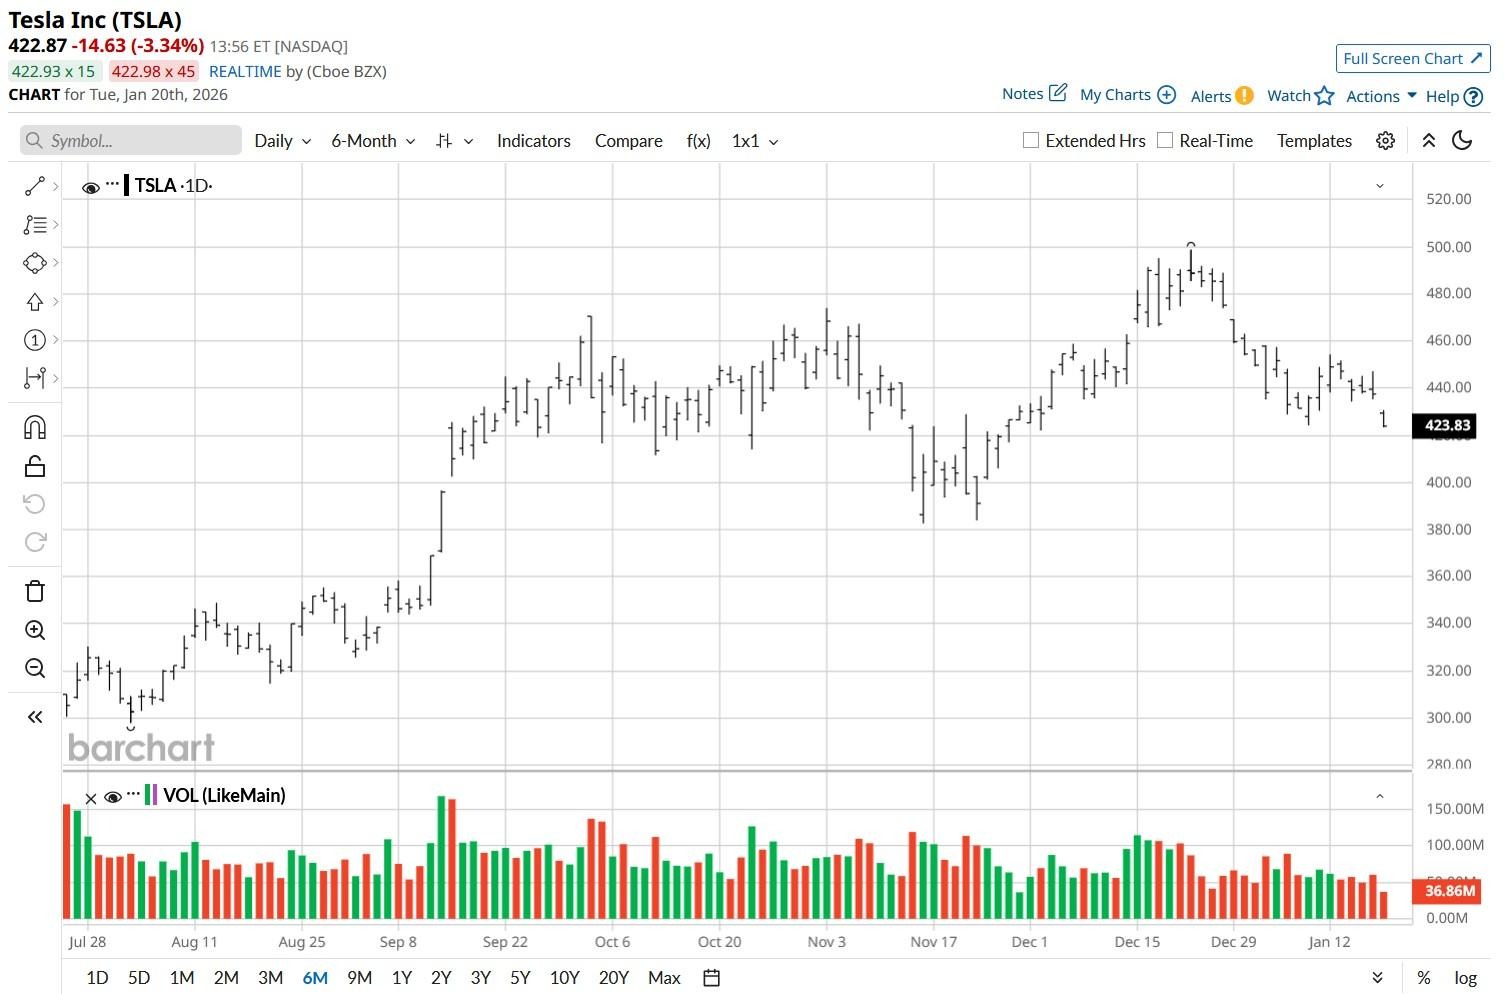Viewport: 1504px width, 994px height.
Task: Collapse the drawing tools sidebar
Action: [x=35, y=717]
